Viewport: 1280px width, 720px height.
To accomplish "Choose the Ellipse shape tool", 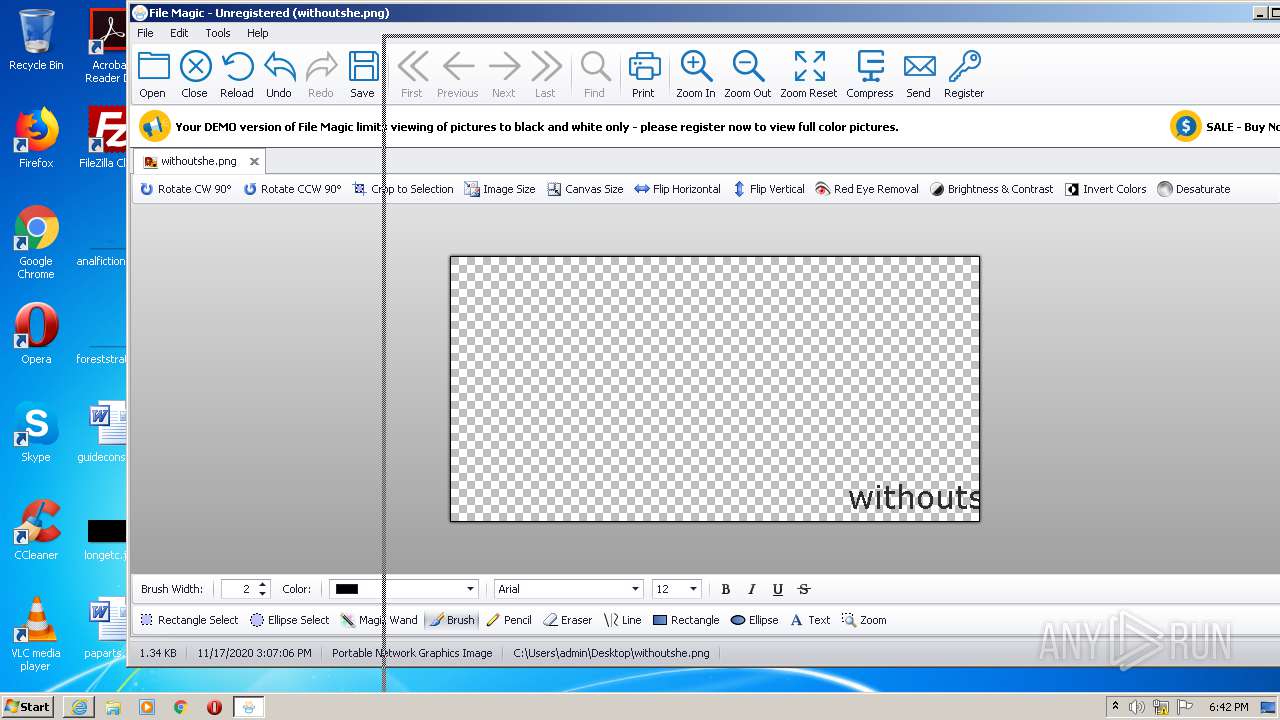I will pos(755,620).
